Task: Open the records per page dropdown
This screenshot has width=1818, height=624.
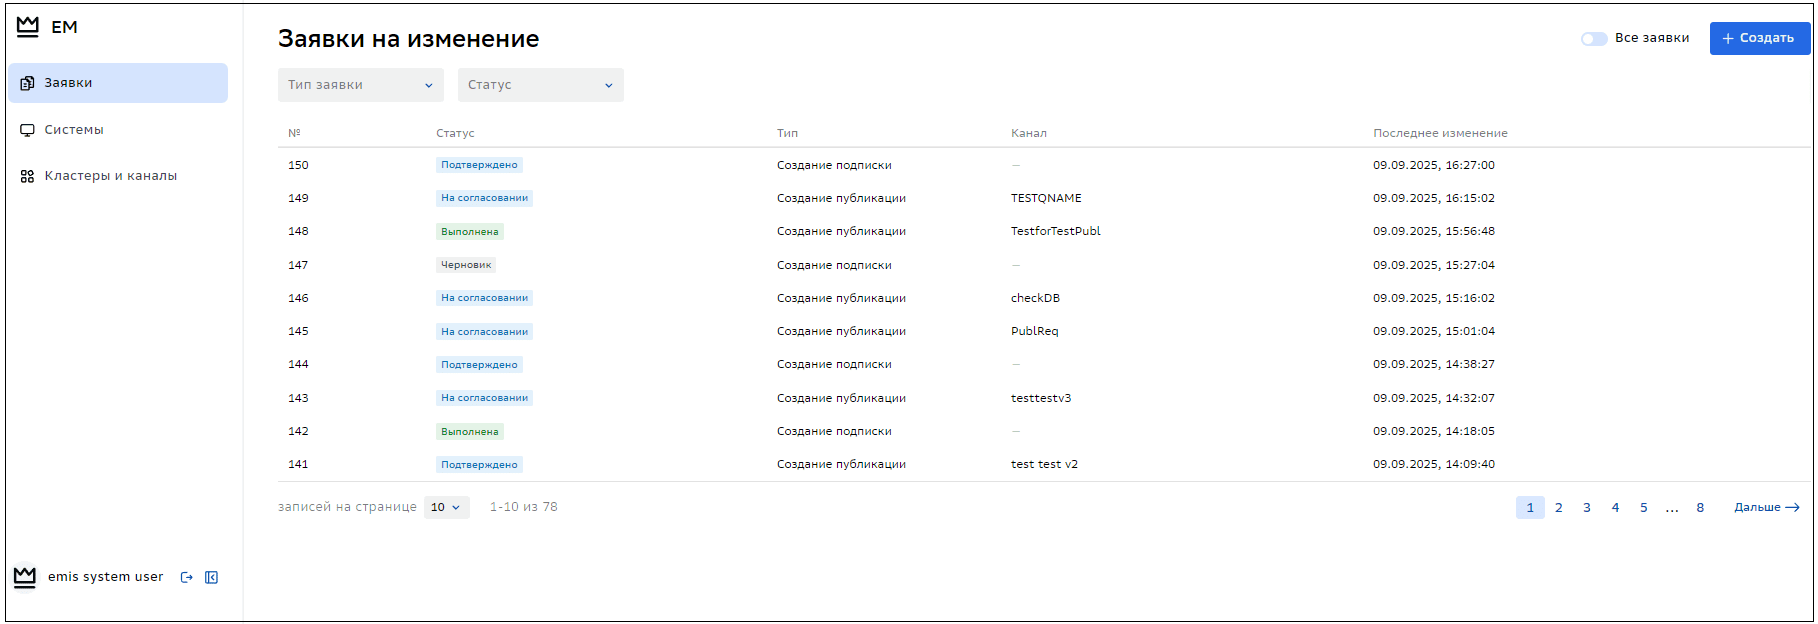Action: click(x=446, y=507)
